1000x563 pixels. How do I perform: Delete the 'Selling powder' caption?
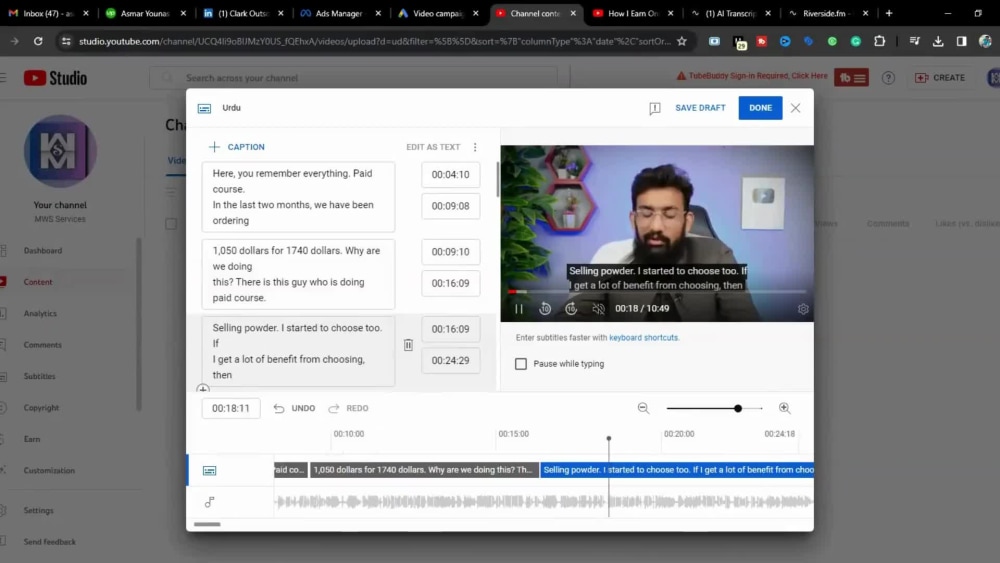[x=408, y=345]
